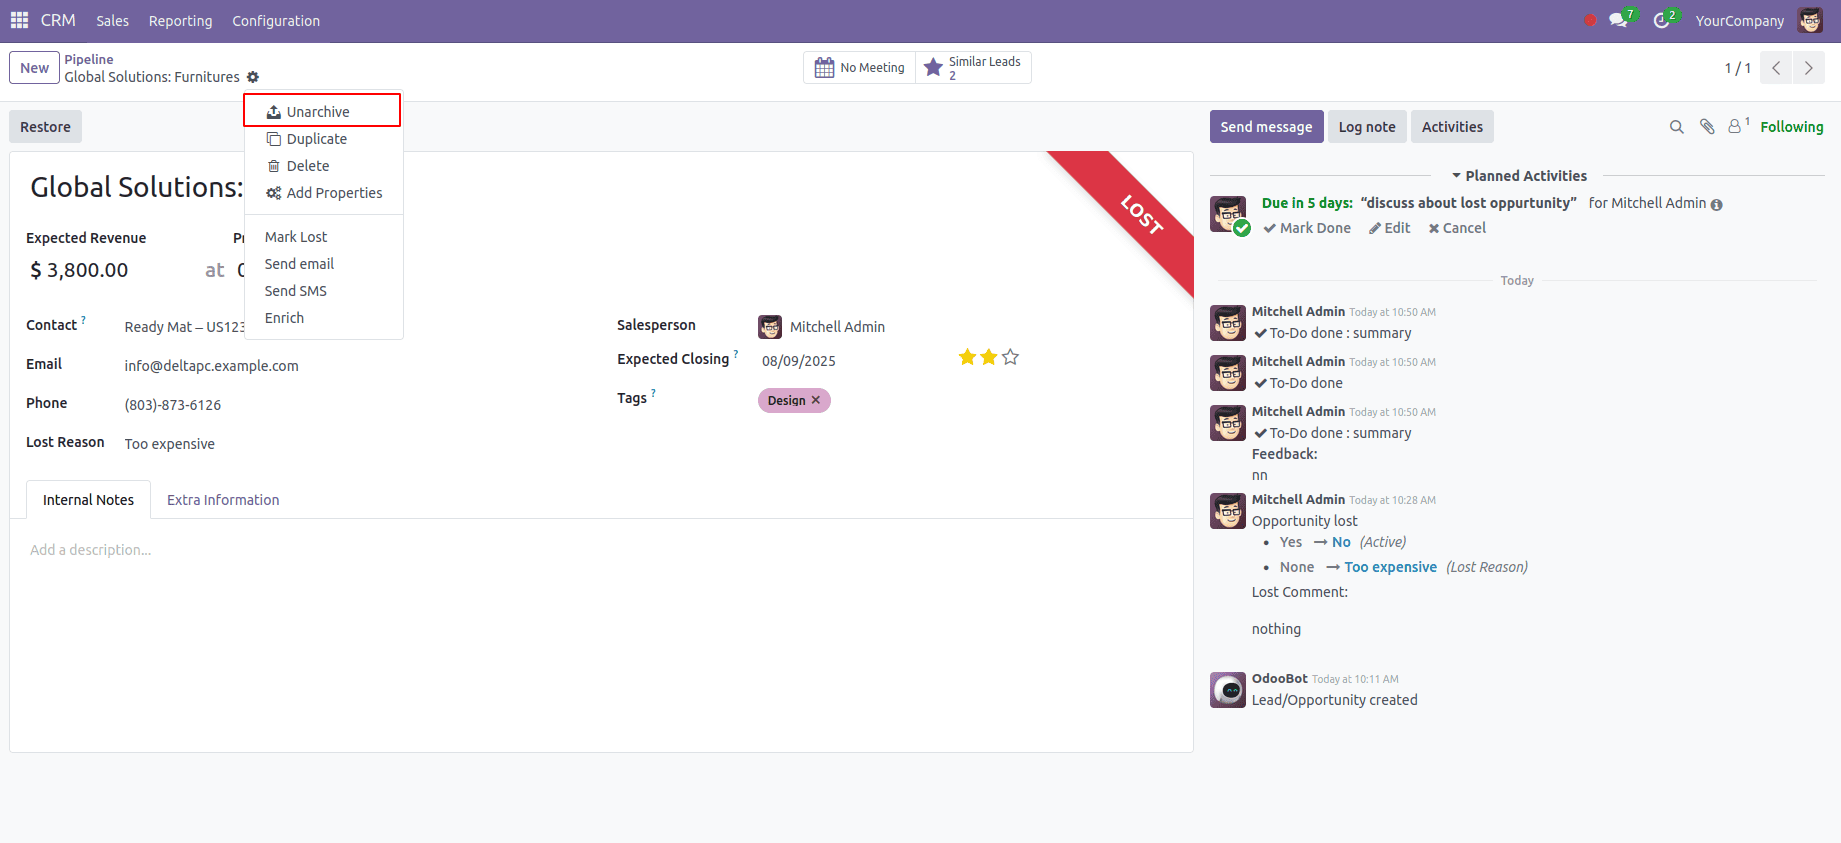This screenshot has height=843, width=1841.
Task: Remove the Design tag with its x
Action: [x=816, y=400]
